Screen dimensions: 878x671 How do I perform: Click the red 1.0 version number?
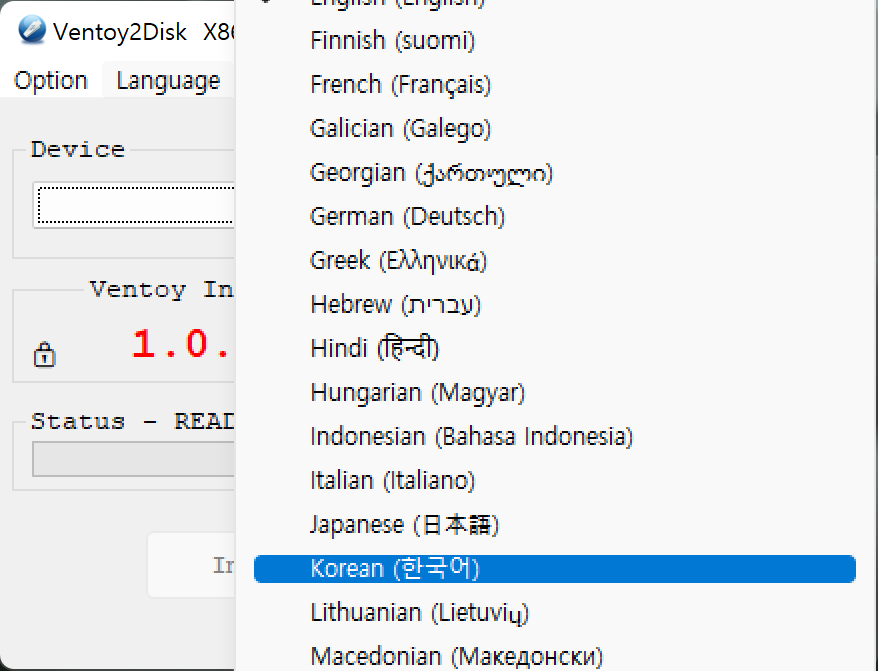coord(182,343)
